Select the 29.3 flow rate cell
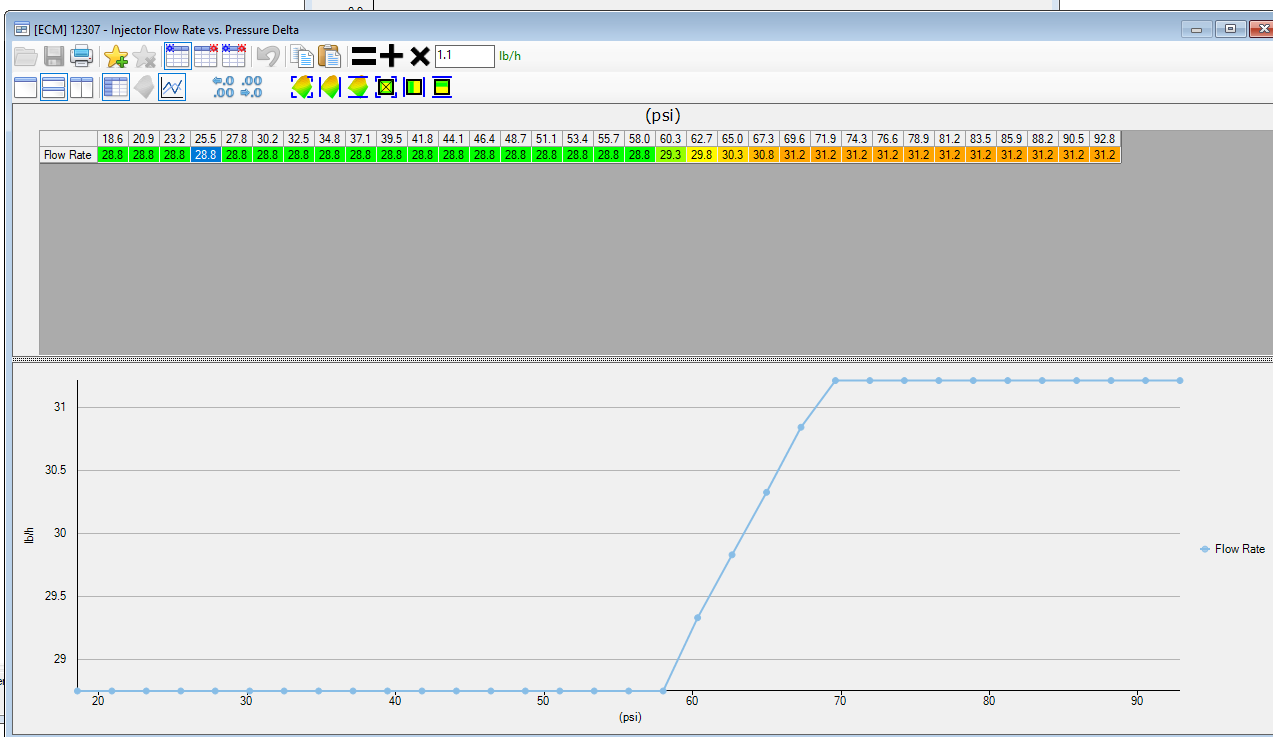The width and height of the screenshot is (1273, 737). pyautogui.click(x=671, y=155)
